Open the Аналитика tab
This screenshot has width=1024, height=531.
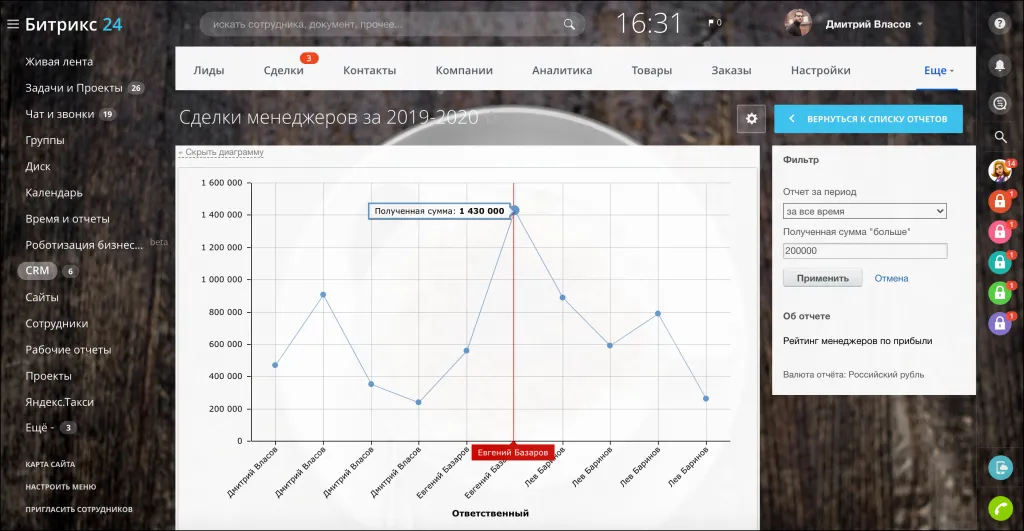point(561,71)
